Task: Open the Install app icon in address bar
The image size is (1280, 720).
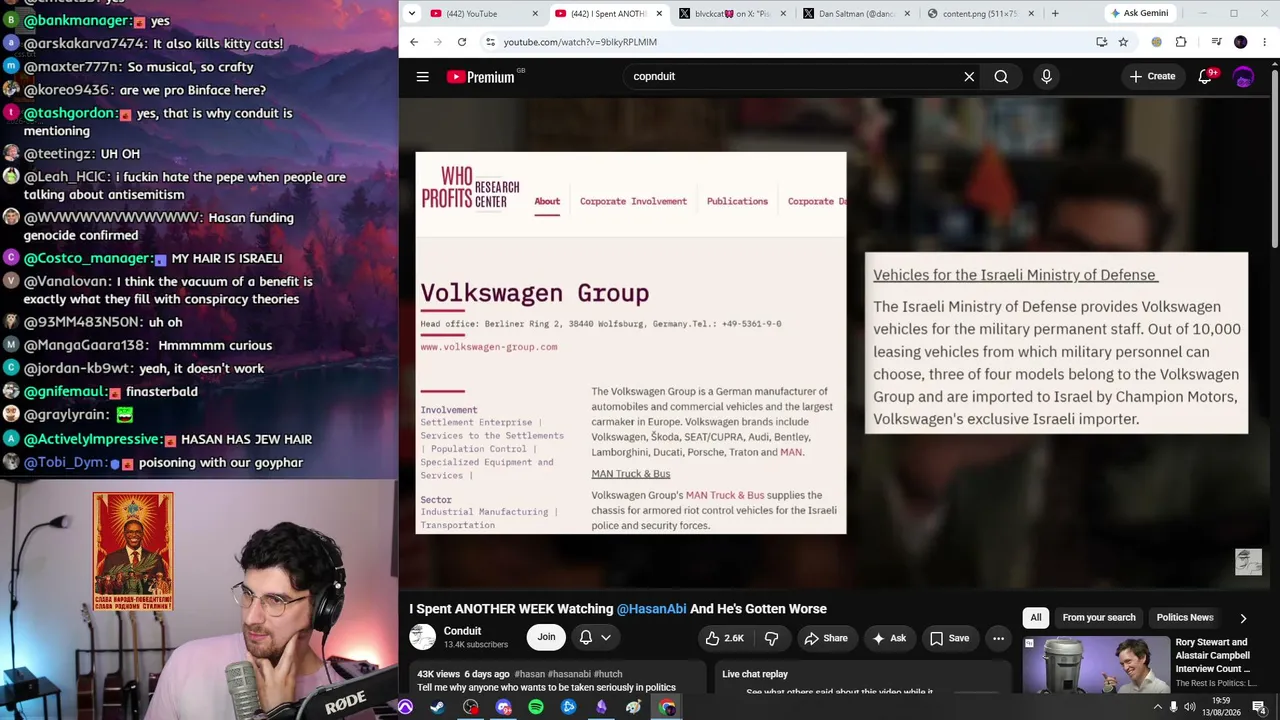Action: tap(1102, 42)
